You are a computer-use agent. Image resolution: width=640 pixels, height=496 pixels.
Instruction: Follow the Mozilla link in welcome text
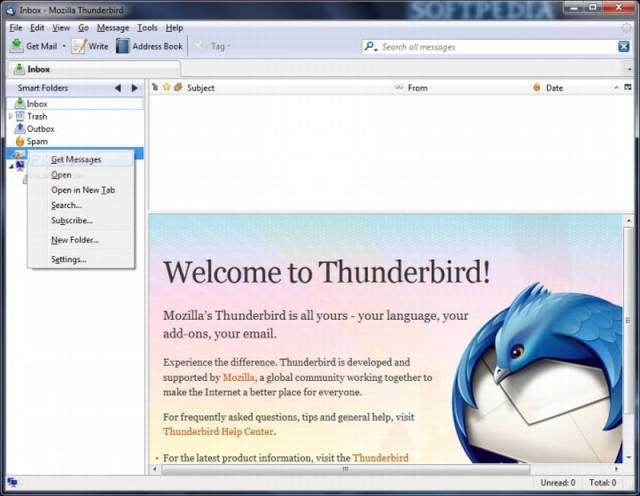tap(238, 378)
